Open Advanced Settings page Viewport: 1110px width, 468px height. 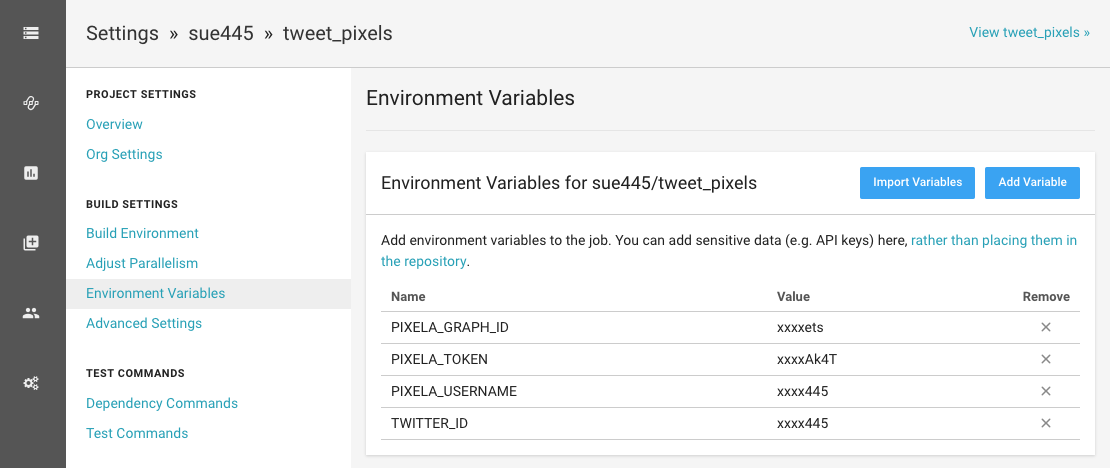pos(144,323)
